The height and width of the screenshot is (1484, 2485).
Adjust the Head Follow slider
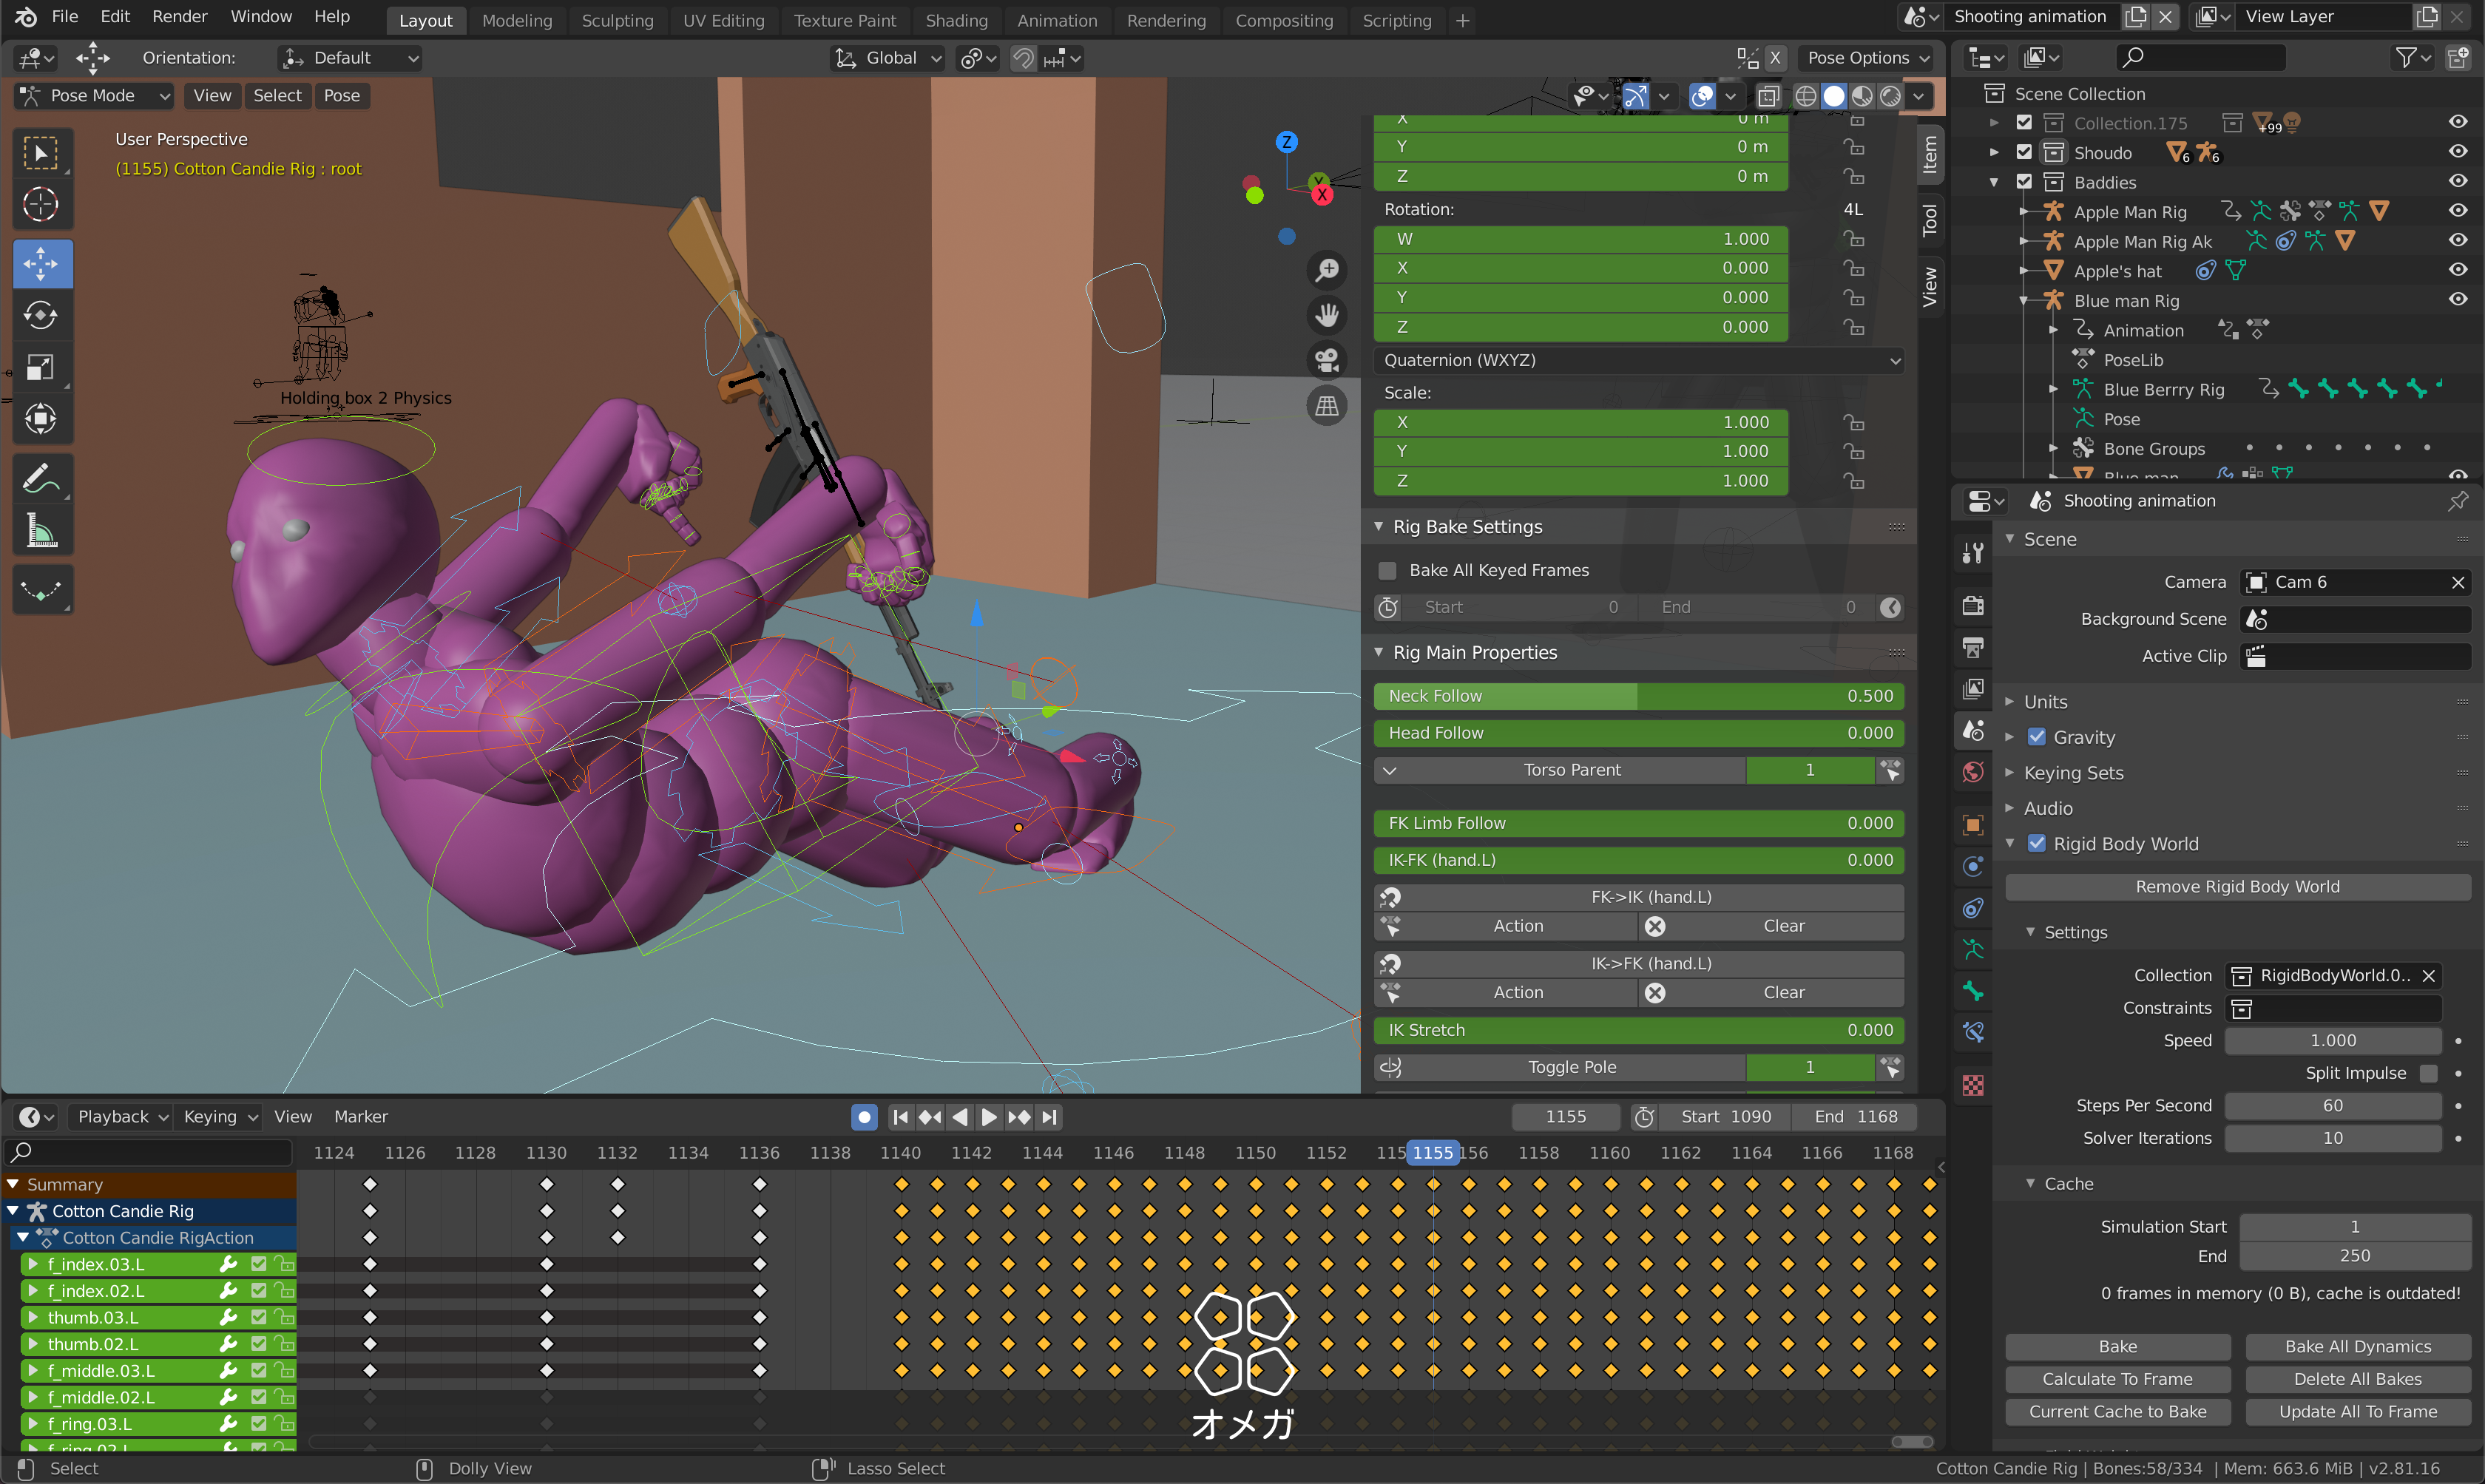pyautogui.click(x=1639, y=733)
